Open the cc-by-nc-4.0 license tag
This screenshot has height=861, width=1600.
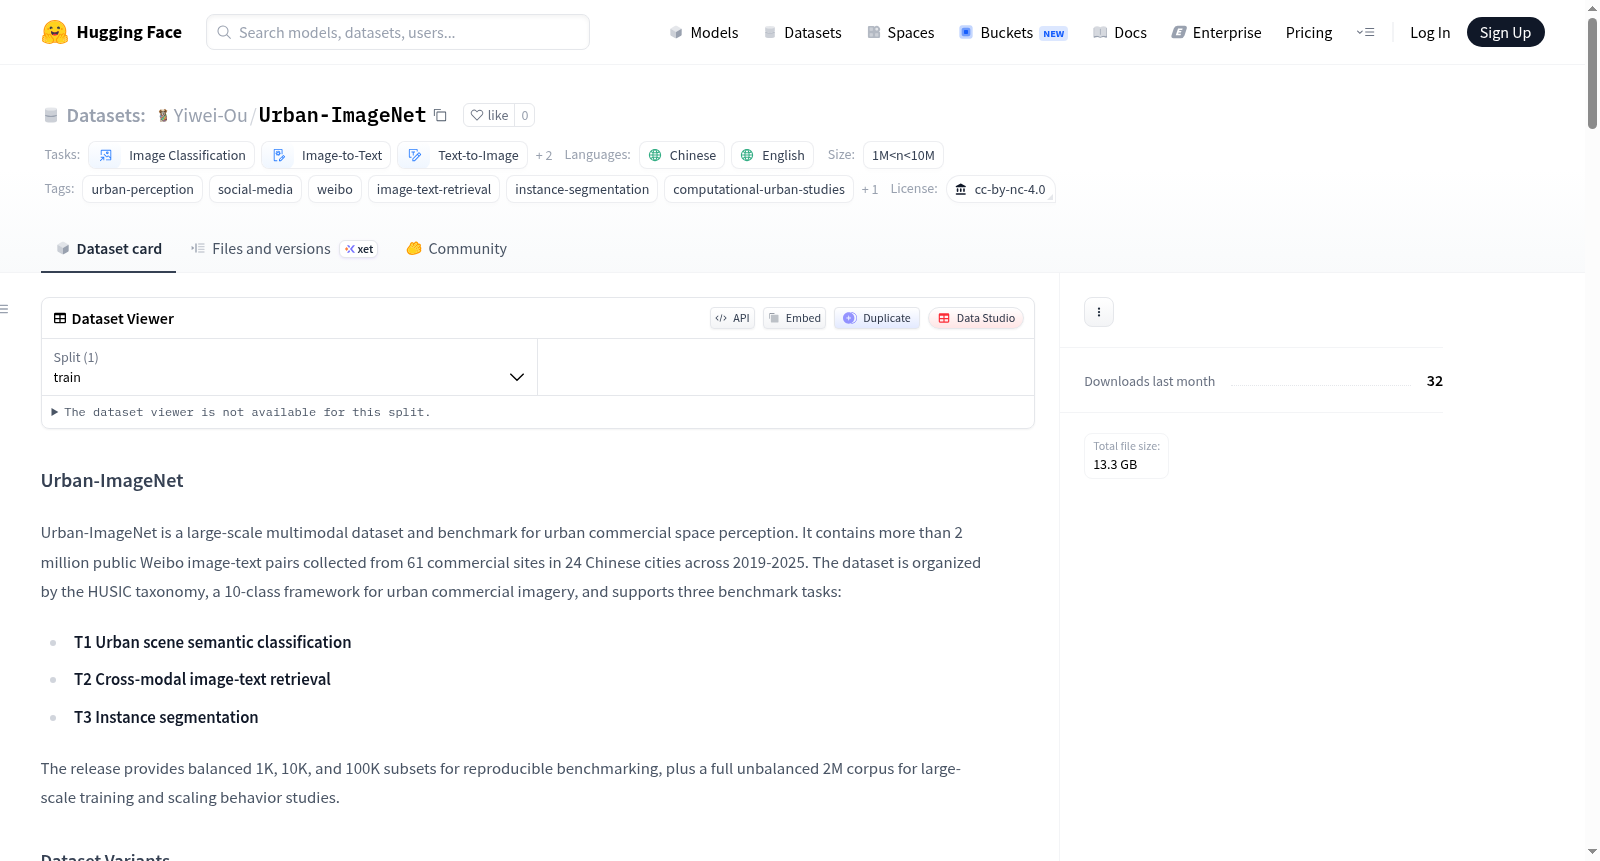[x=1000, y=189]
